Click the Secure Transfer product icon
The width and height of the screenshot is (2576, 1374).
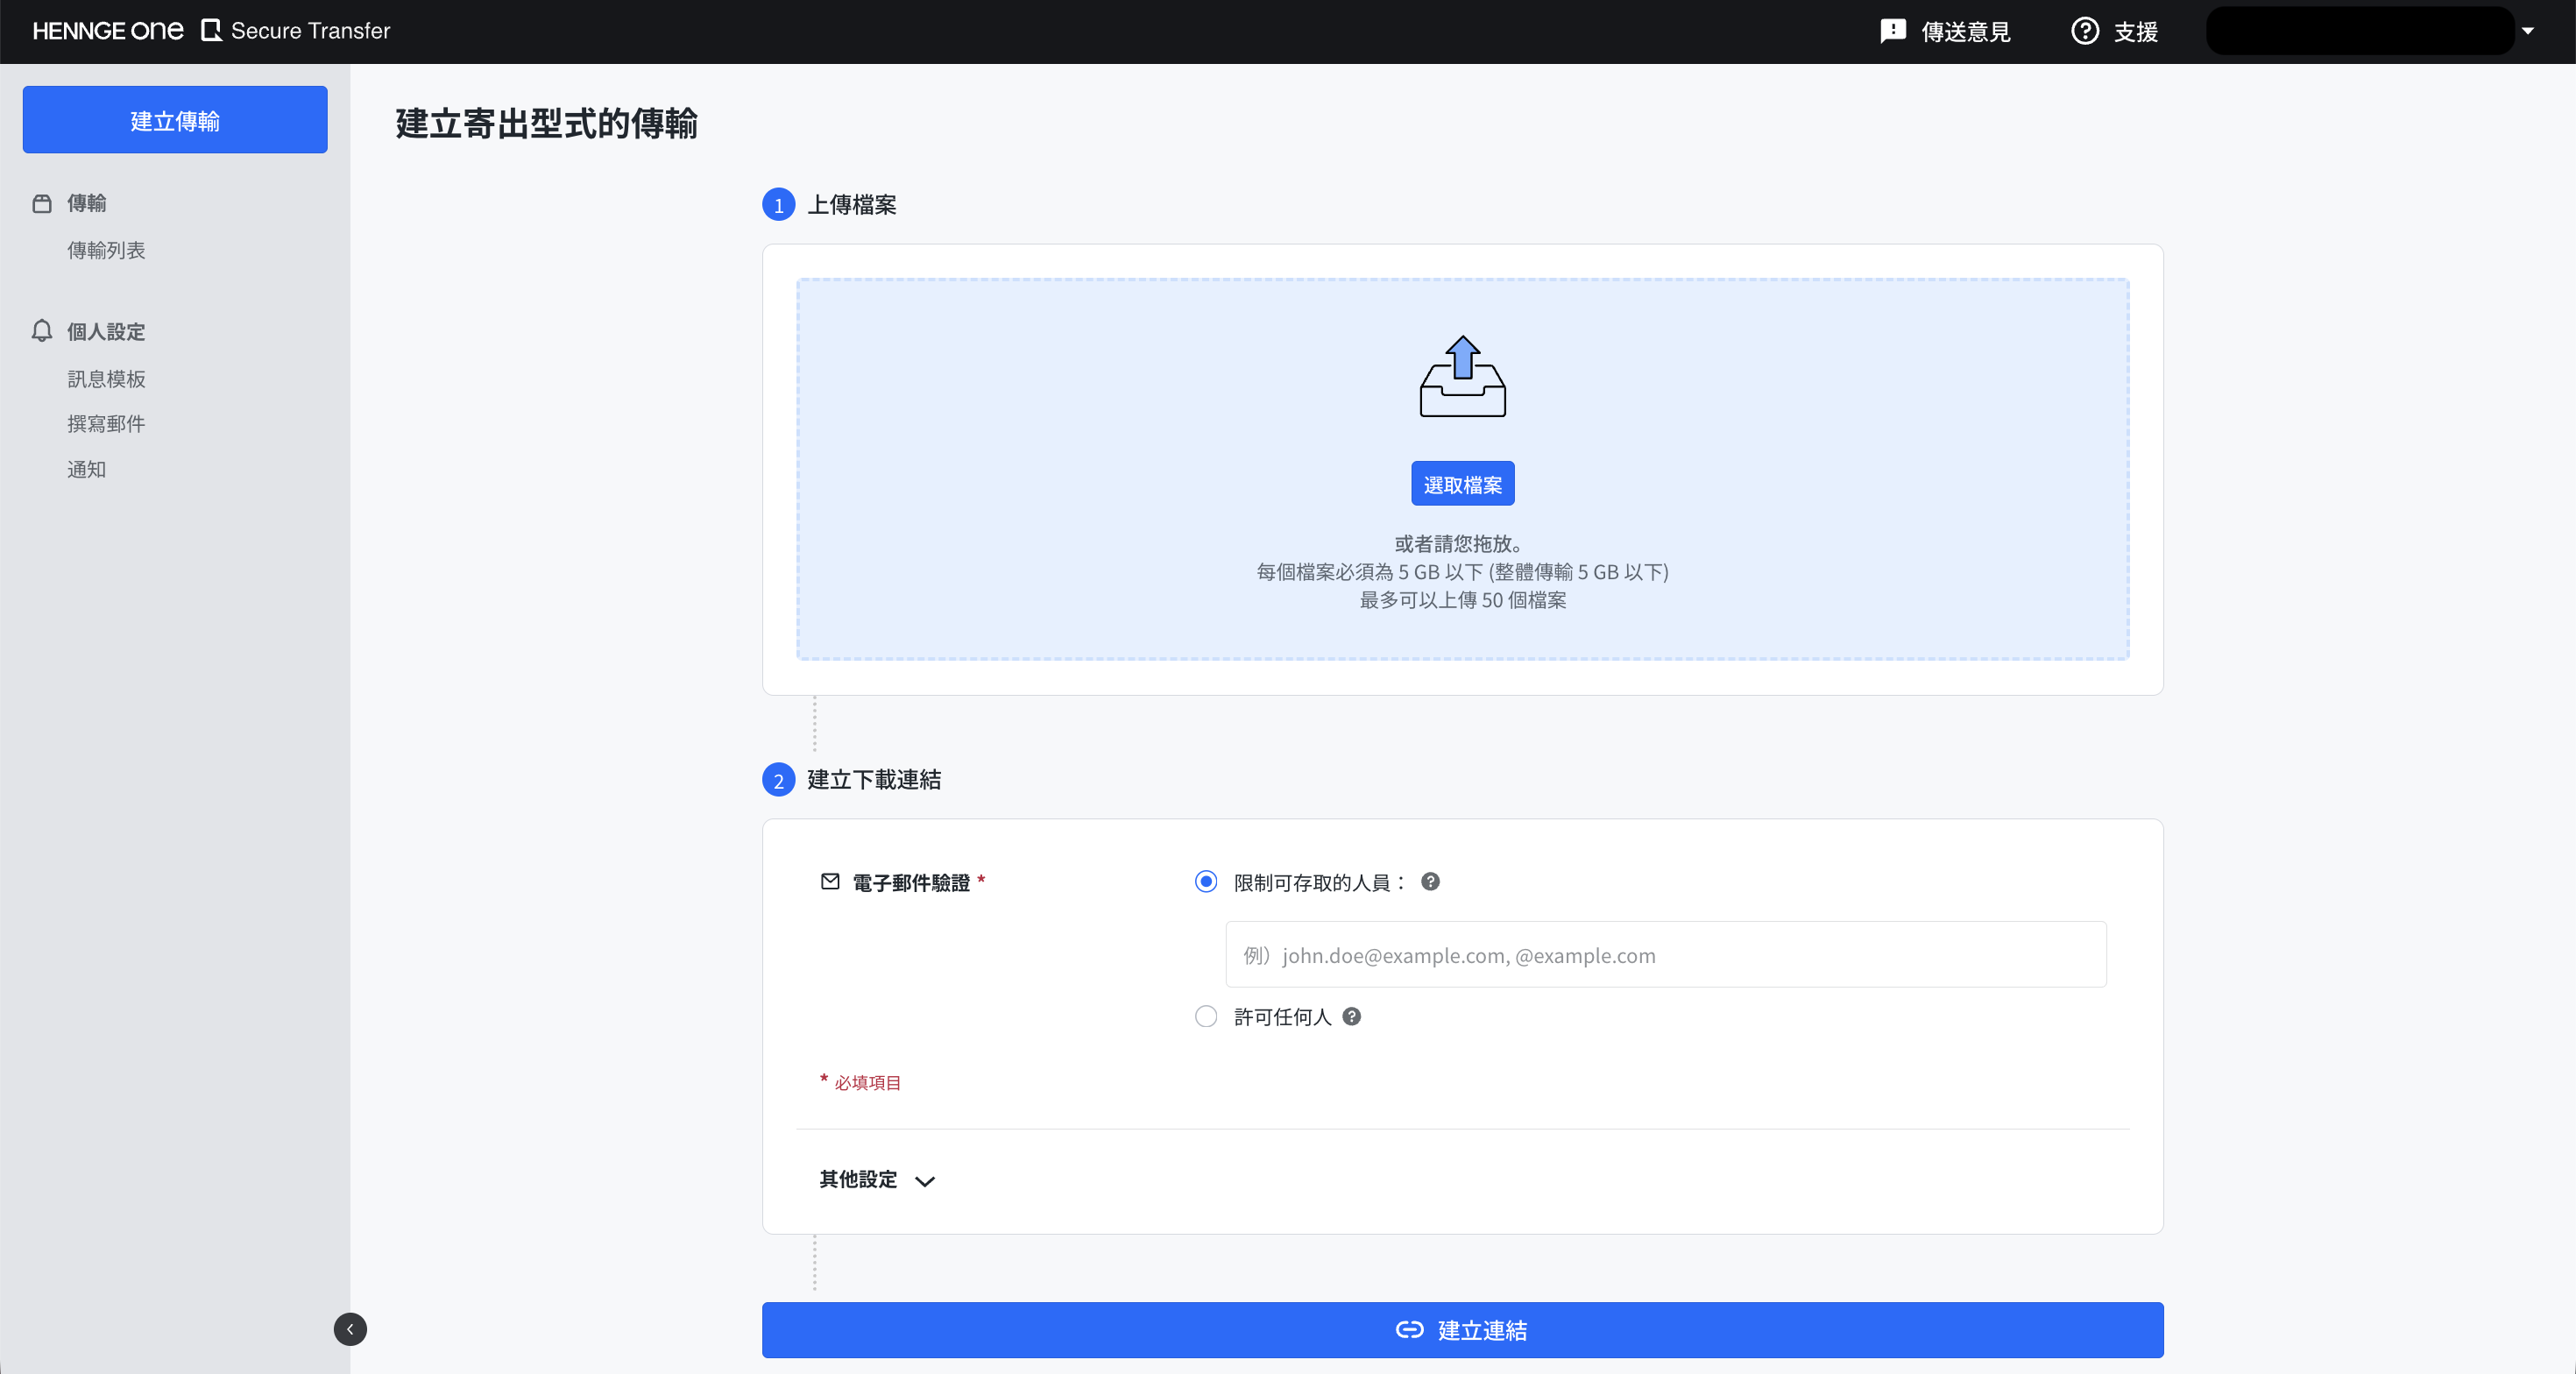(x=211, y=31)
